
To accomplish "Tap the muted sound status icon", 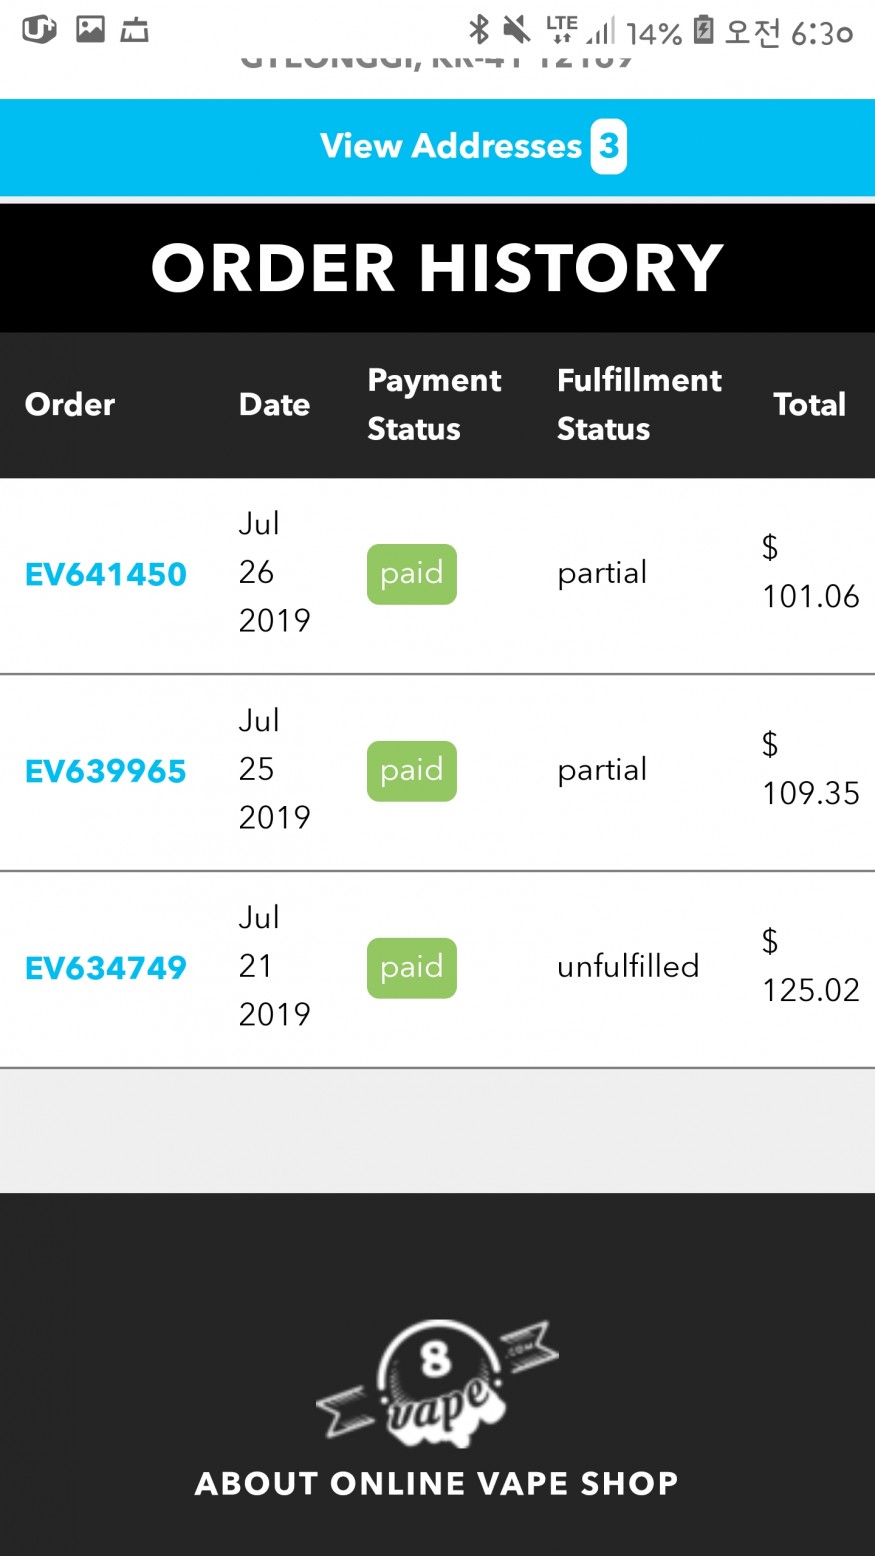I will [516, 30].
